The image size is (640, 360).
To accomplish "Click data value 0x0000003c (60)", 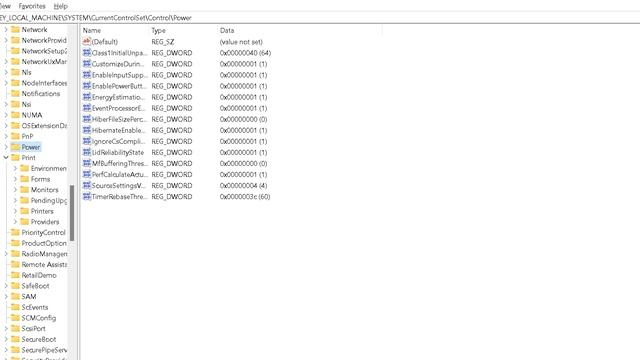I will pos(245,196).
